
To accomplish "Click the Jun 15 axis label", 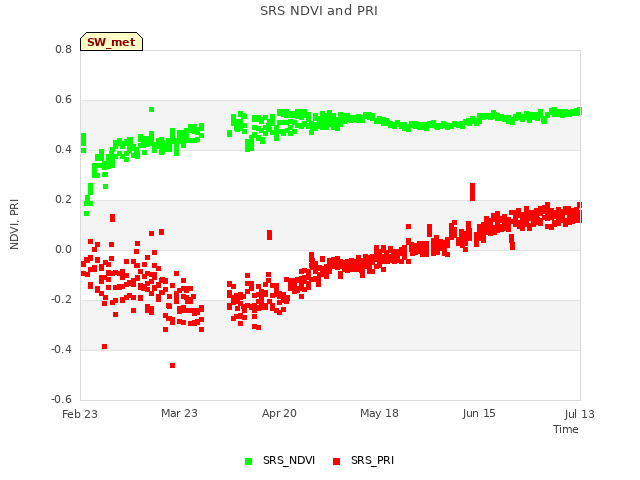I will pos(479,413).
